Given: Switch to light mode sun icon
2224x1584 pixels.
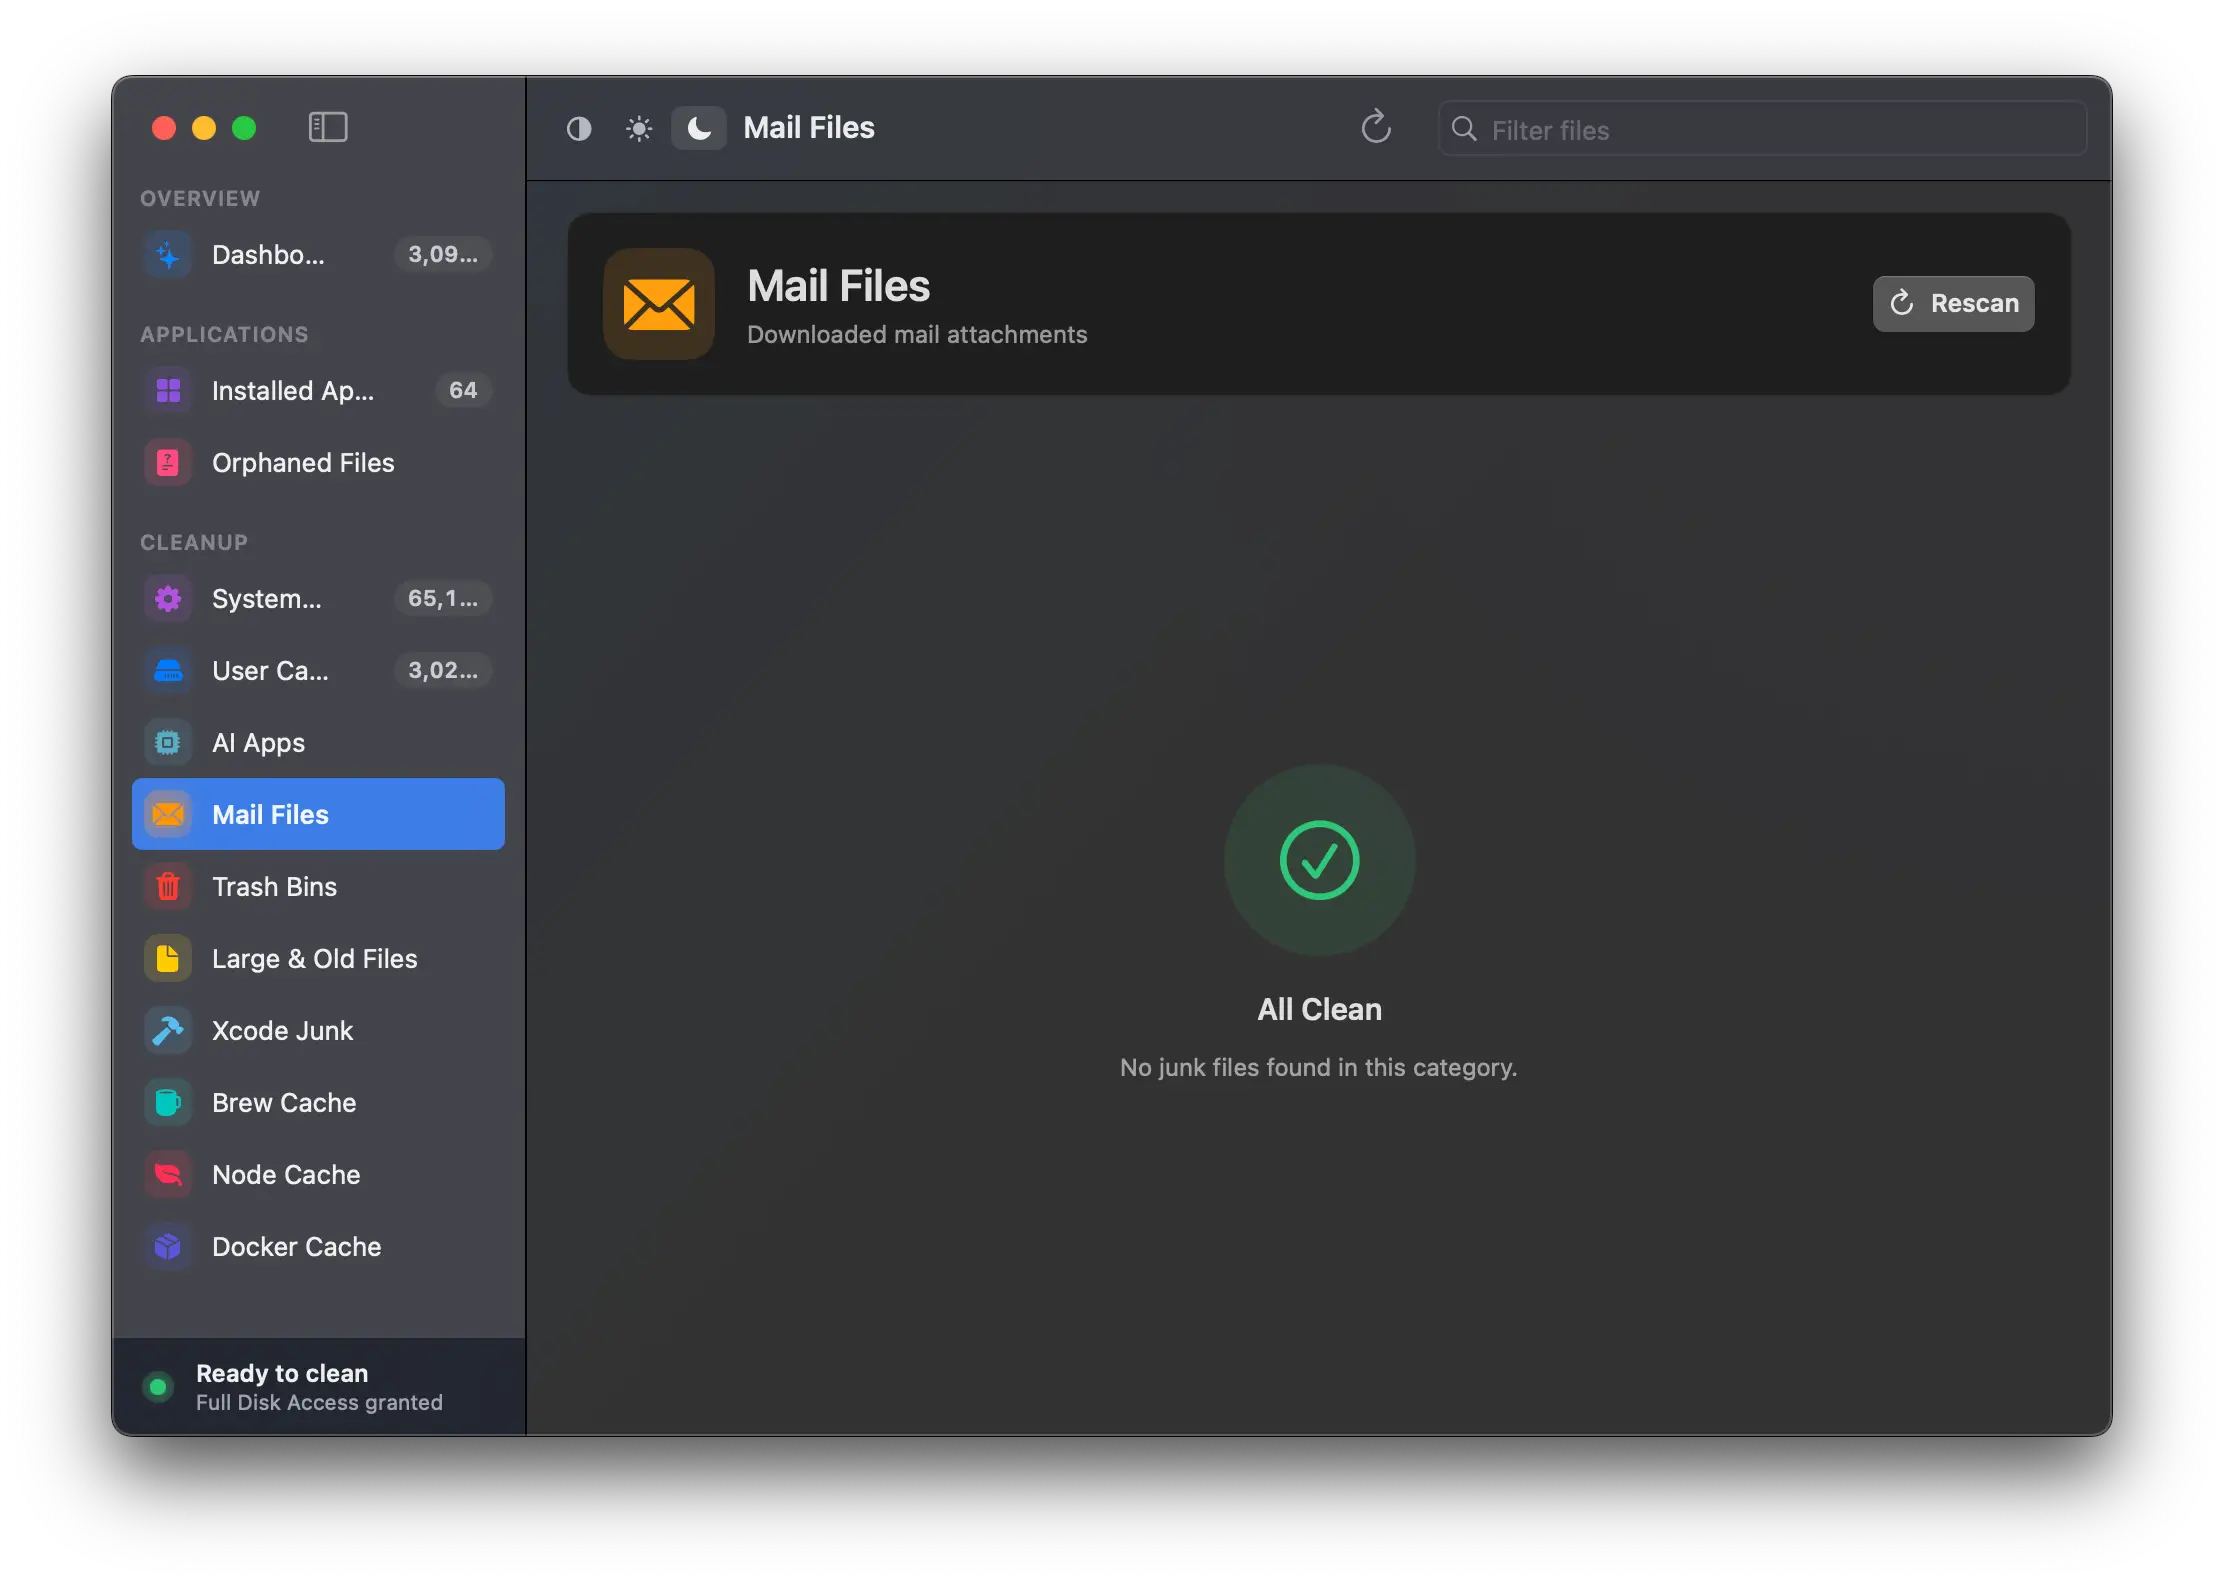Looking at the screenshot, I should (639, 129).
